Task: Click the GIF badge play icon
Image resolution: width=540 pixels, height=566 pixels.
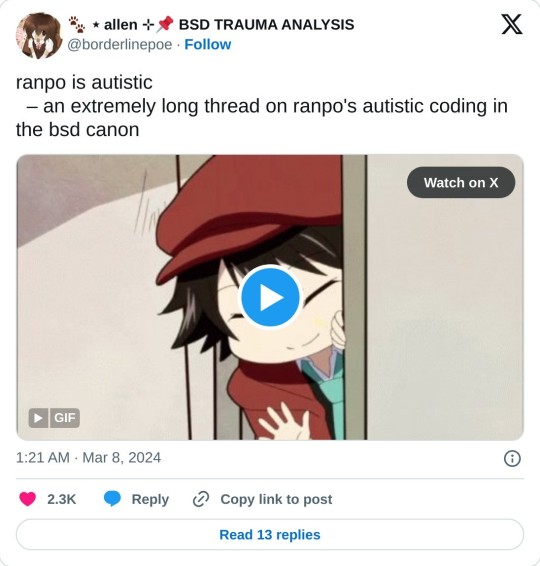Action: point(38,418)
